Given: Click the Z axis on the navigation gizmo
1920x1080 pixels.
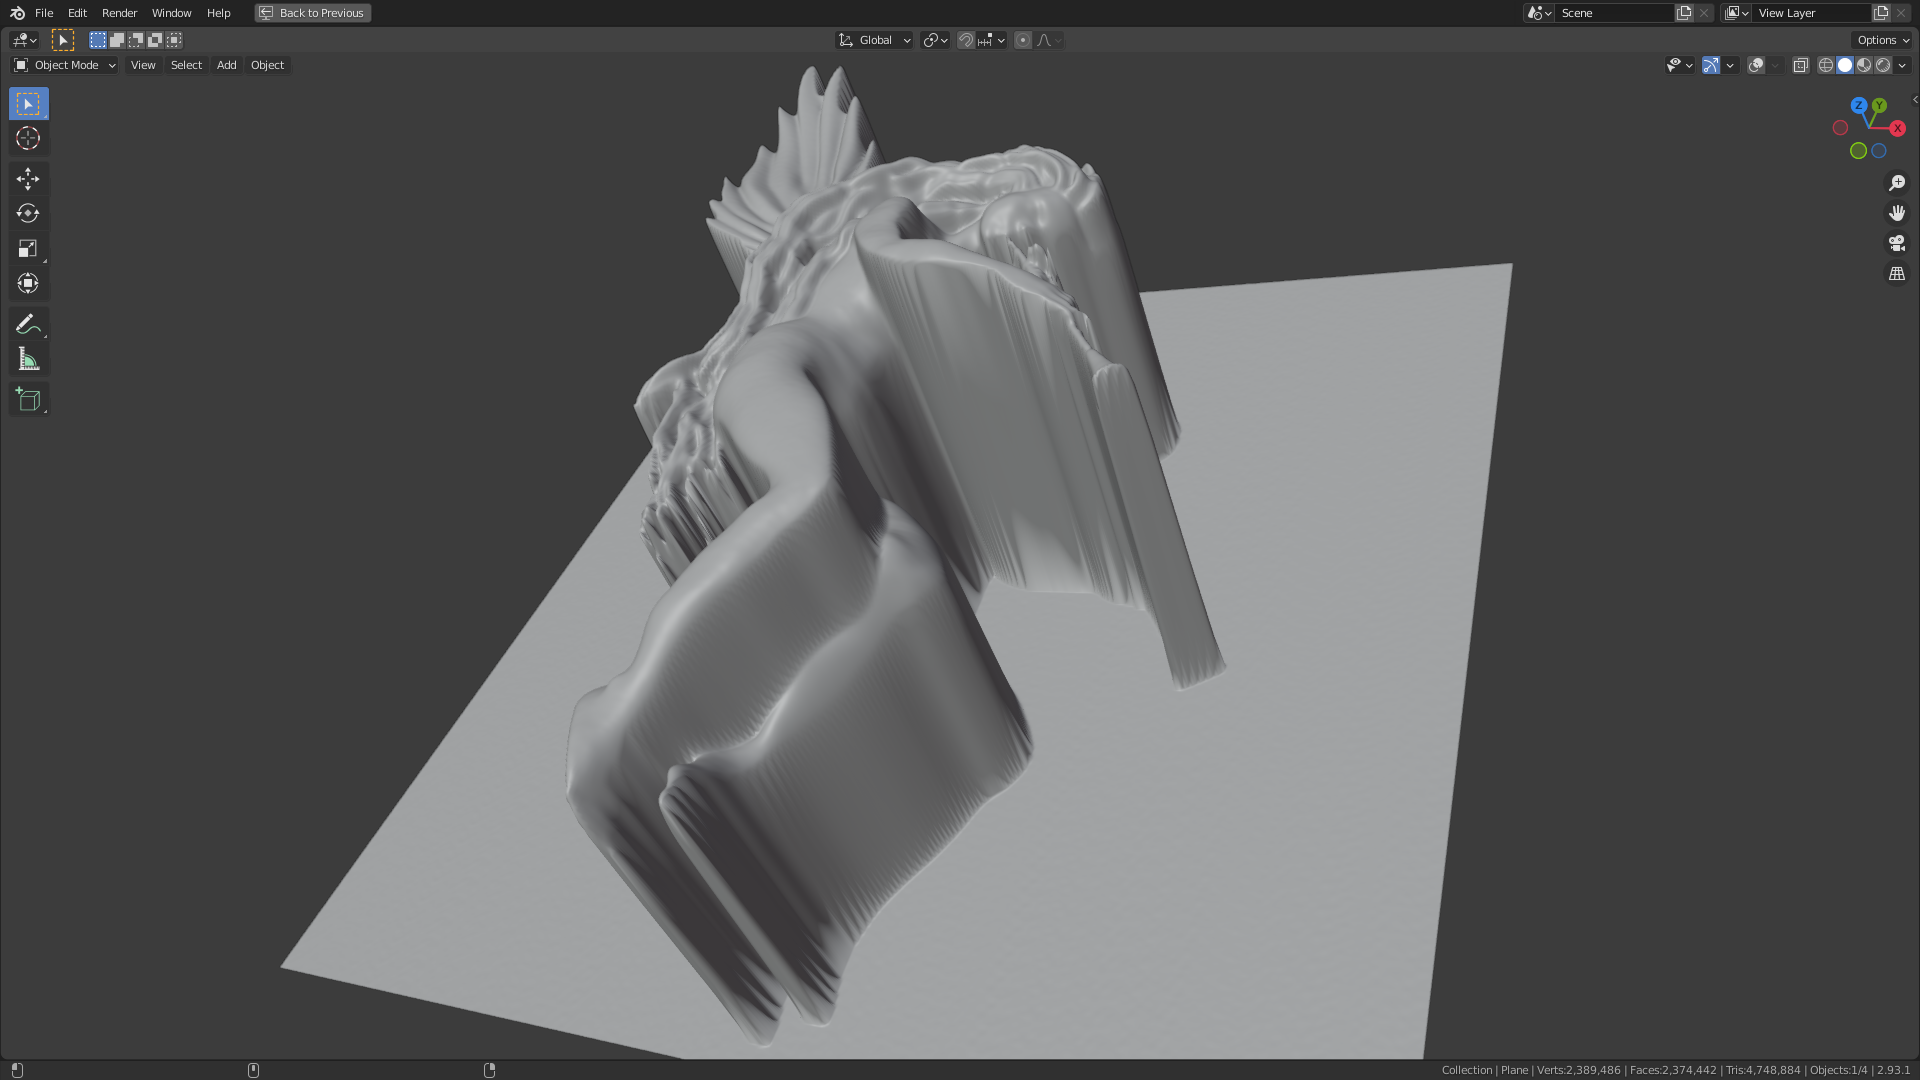Looking at the screenshot, I should (x=1858, y=105).
